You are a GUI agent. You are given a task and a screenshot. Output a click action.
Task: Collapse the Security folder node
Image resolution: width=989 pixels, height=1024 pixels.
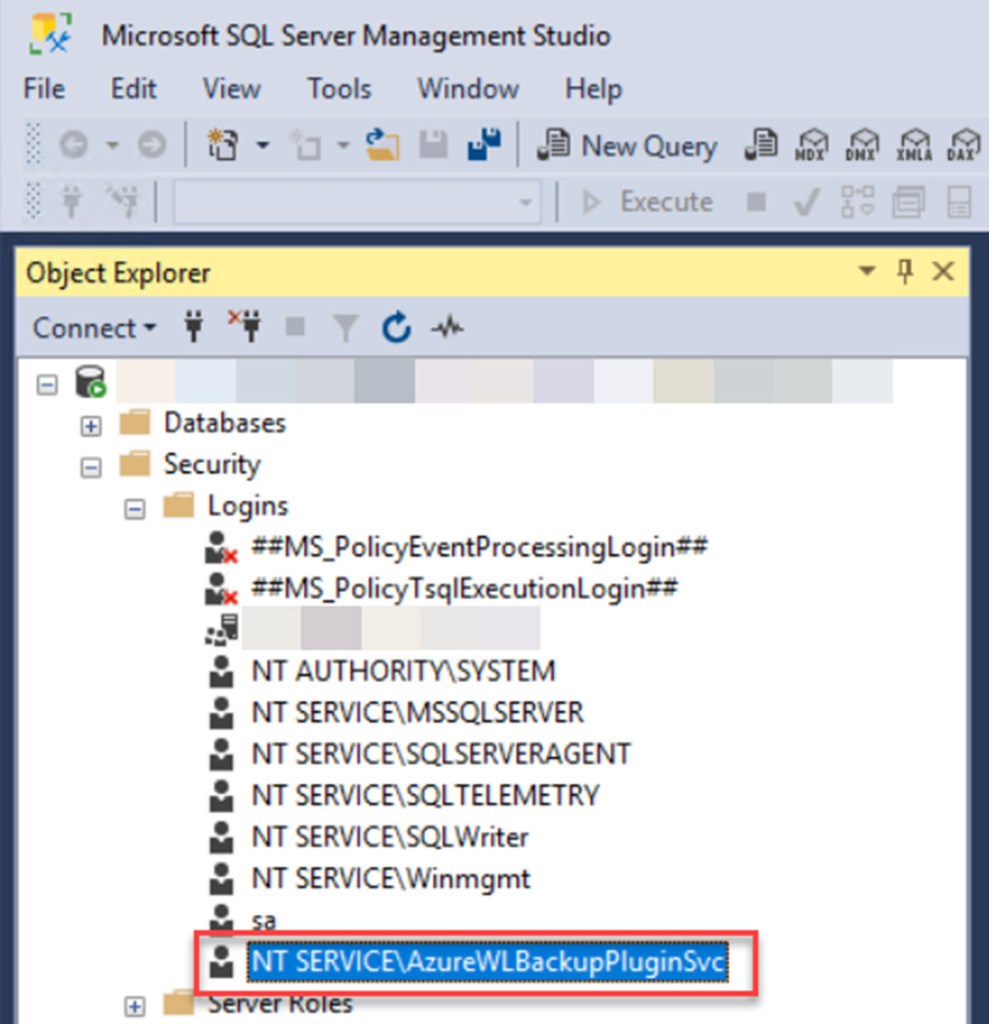tap(91, 467)
